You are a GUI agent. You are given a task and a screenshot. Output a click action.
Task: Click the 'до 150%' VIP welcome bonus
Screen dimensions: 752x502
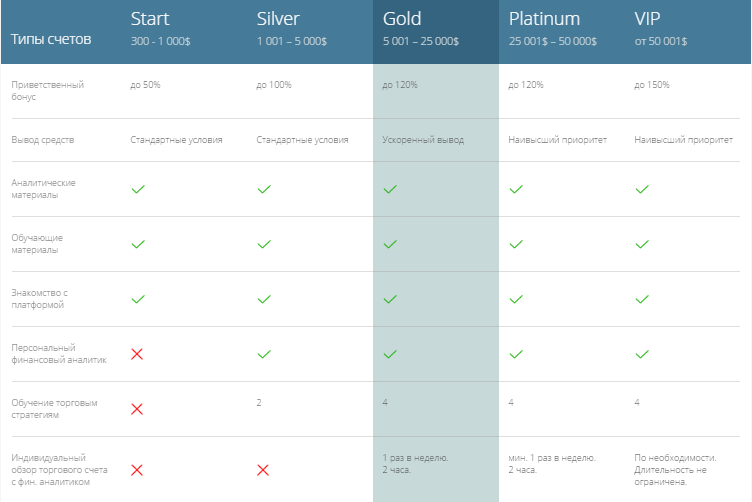point(652,85)
